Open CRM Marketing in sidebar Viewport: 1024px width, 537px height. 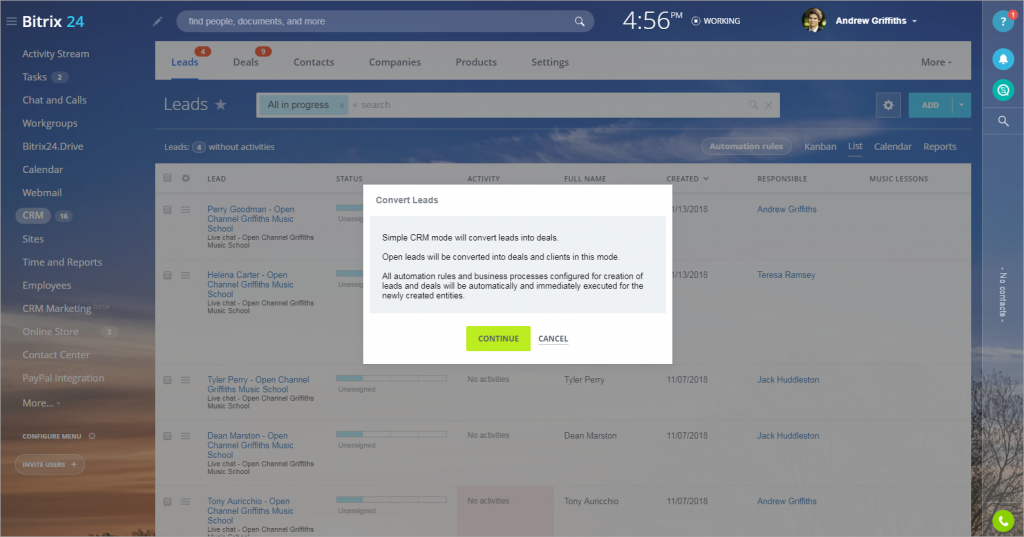coord(56,308)
